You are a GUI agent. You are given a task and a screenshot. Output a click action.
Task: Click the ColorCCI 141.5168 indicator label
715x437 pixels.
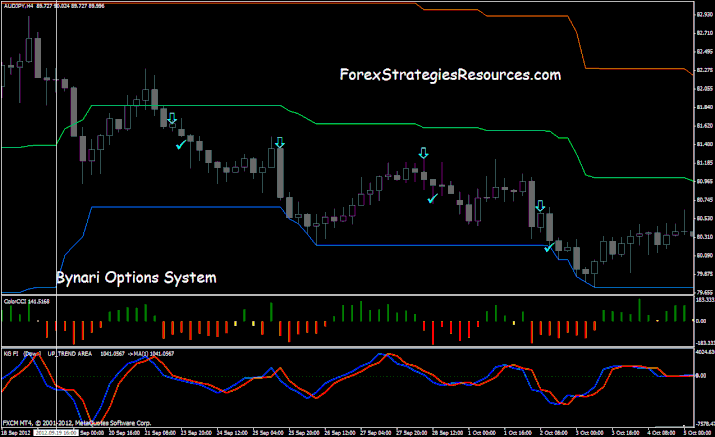click(26, 302)
